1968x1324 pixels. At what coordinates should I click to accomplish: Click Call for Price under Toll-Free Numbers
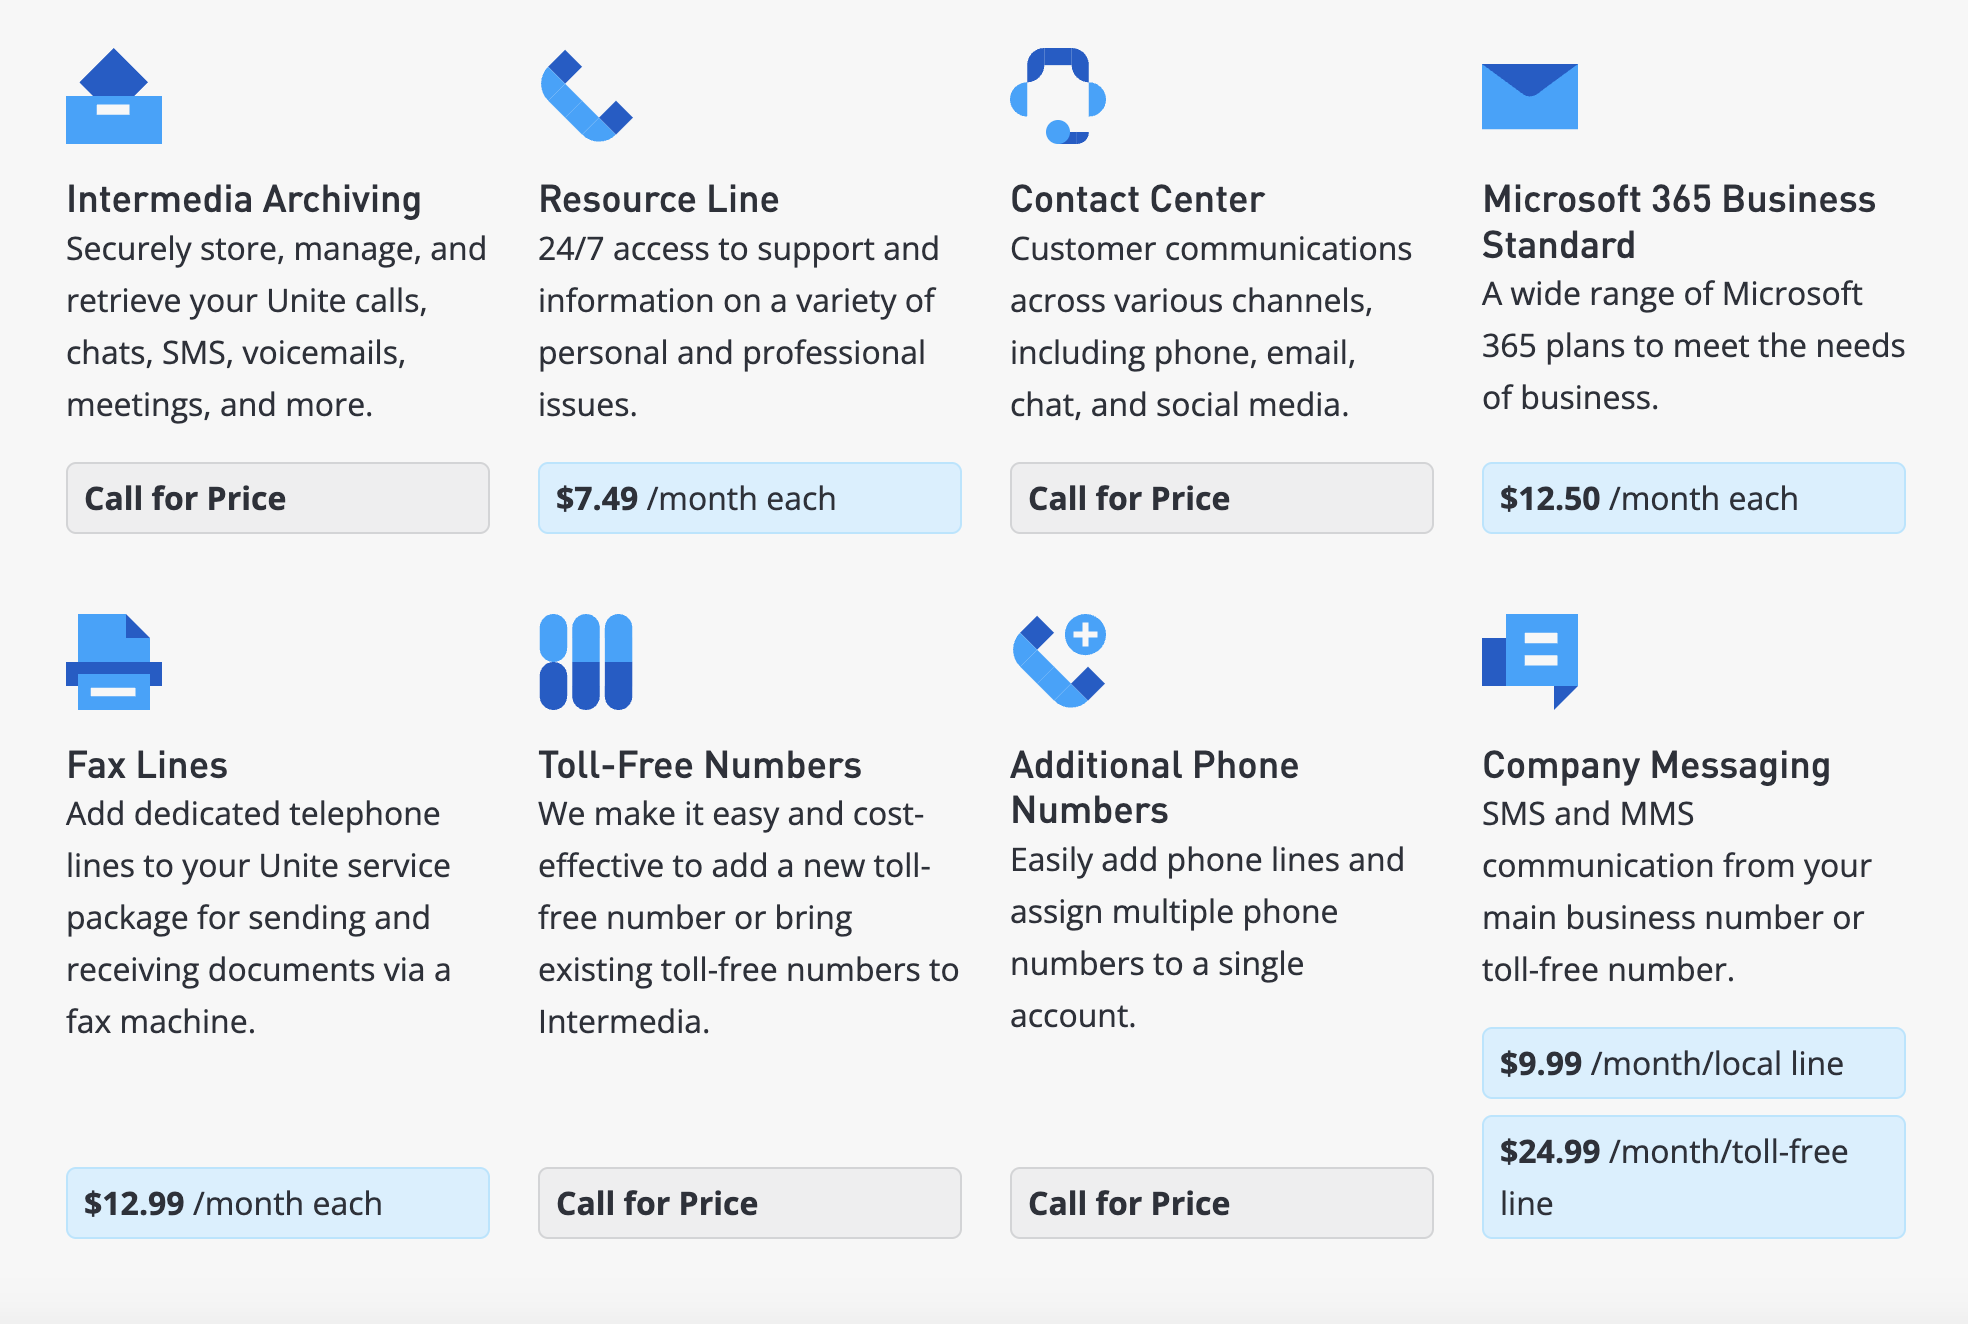pyautogui.click(x=749, y=1203)
